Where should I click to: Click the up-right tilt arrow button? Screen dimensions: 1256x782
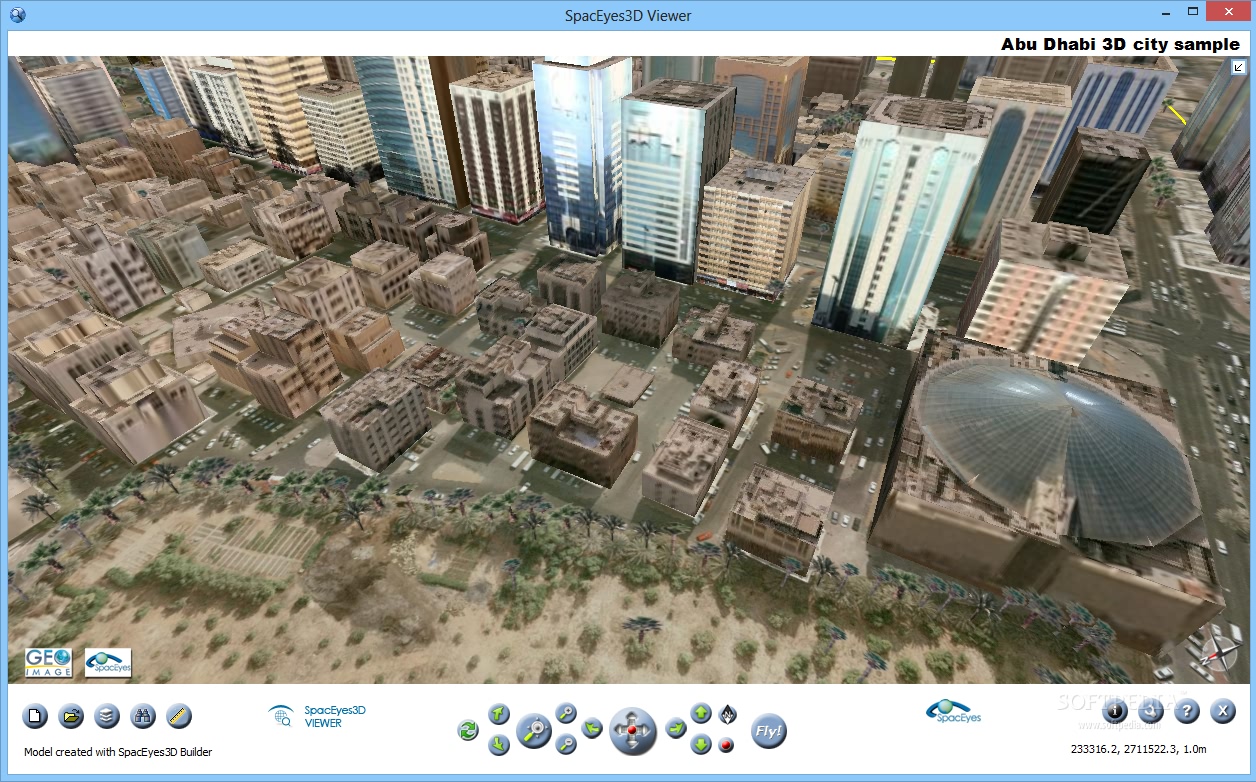[499, 714]
